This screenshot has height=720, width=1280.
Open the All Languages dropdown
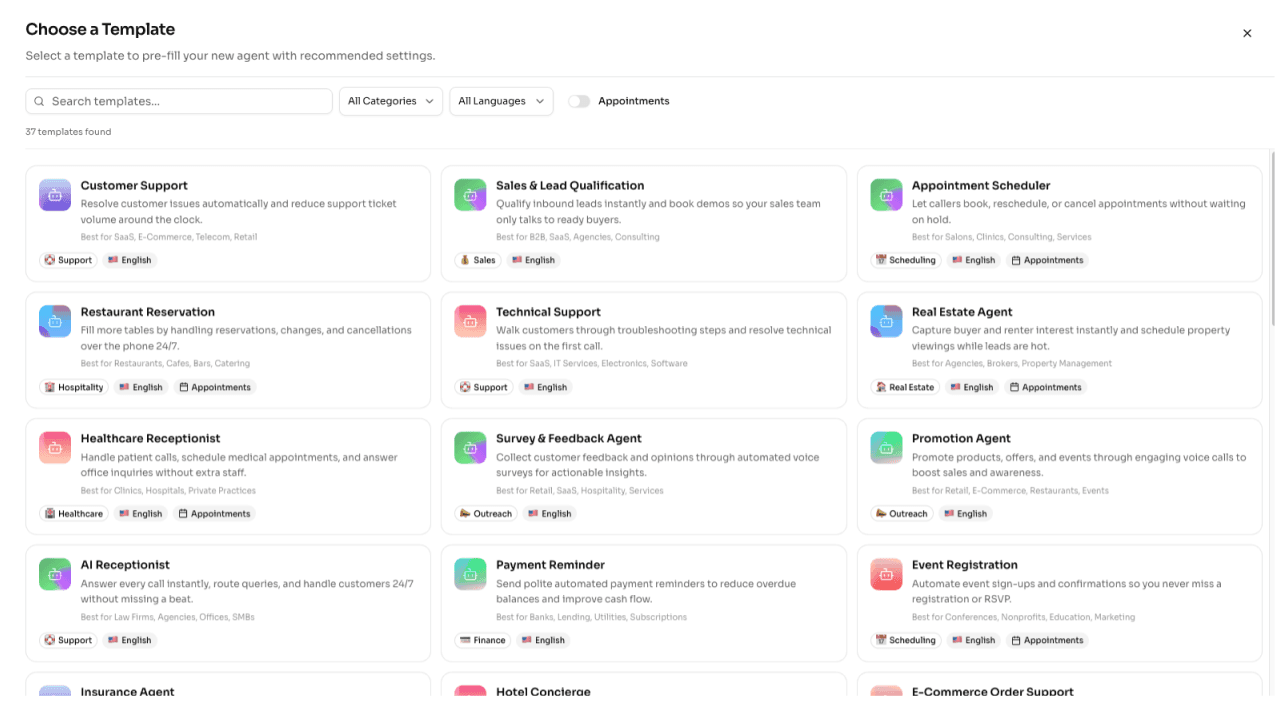[501, 101]
